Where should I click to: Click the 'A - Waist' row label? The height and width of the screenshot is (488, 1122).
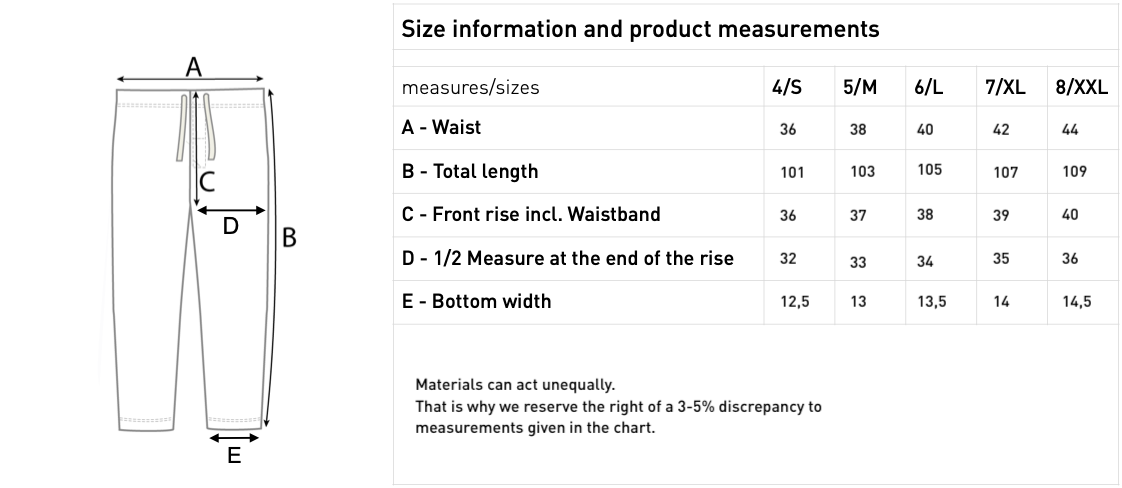tap(441, 128)
